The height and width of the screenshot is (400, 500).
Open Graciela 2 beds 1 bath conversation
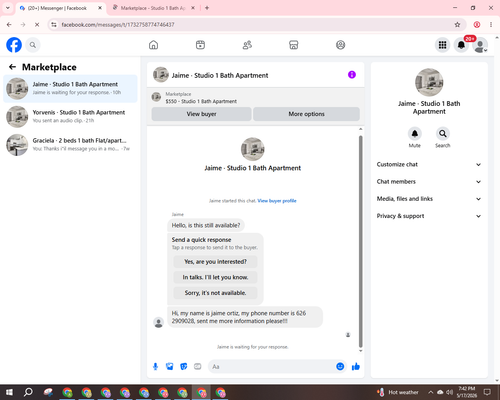[70, 145]
